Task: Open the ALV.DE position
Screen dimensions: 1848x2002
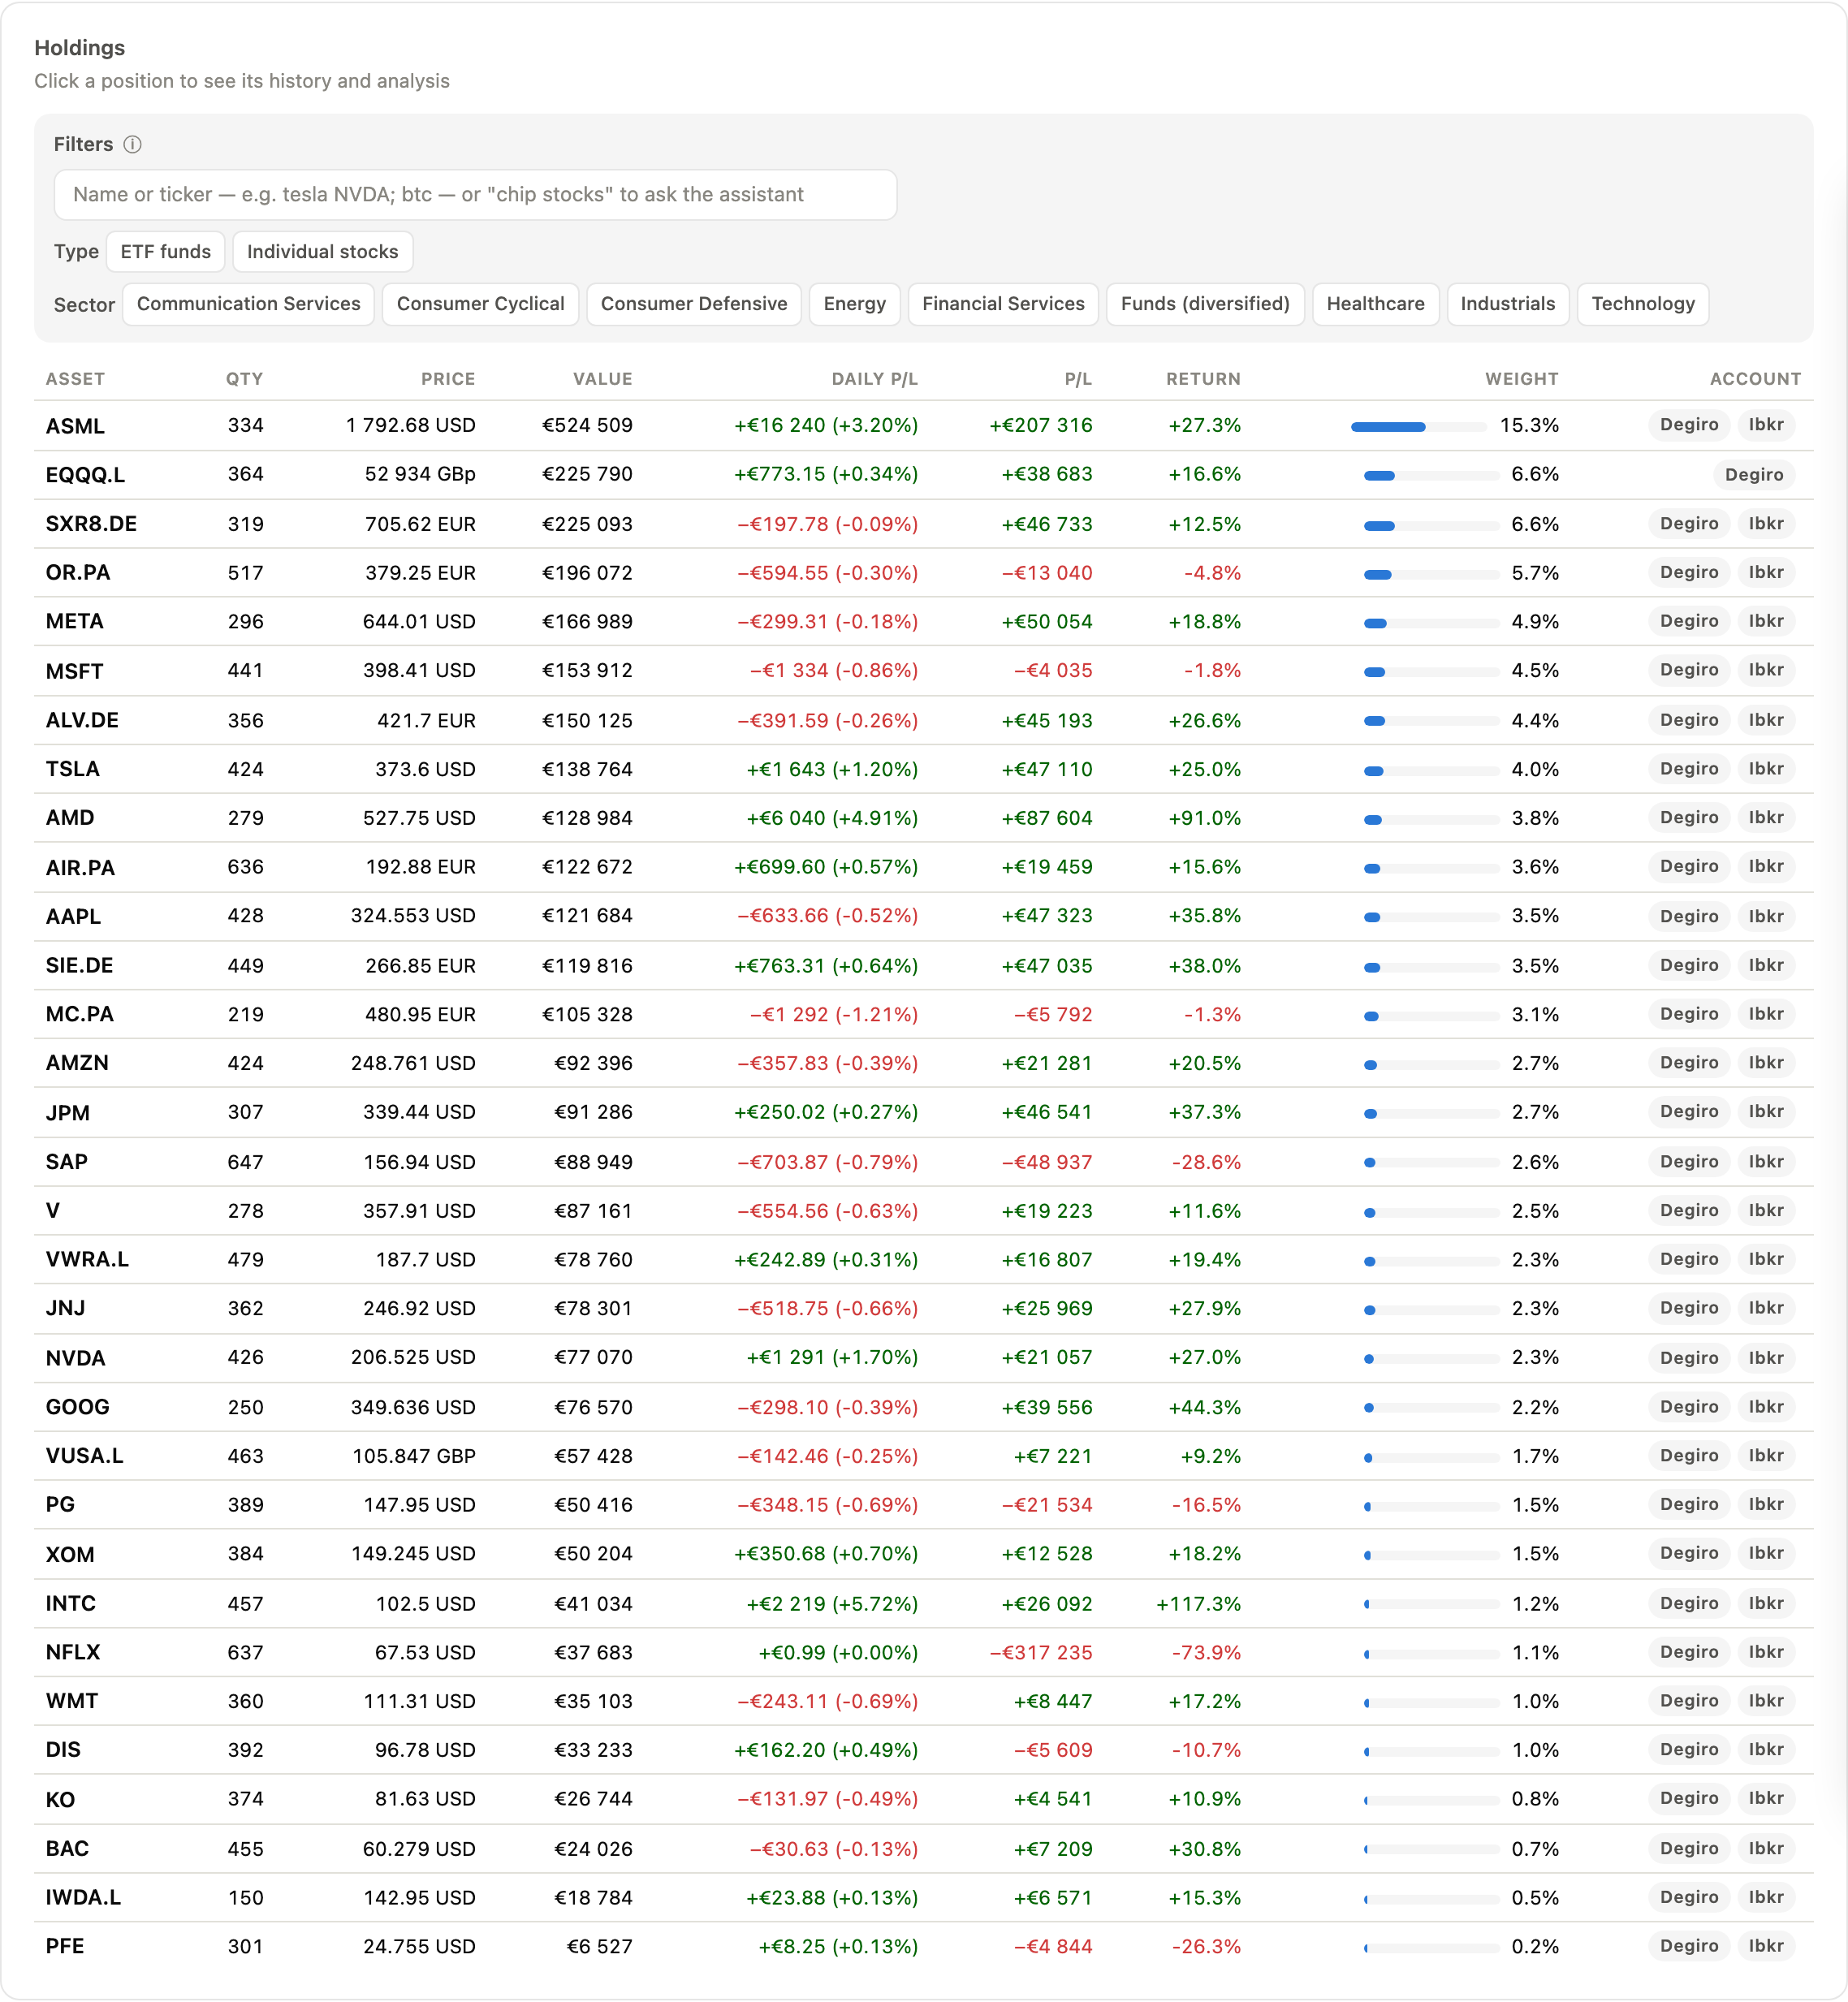Action: [x=923, y=720]
